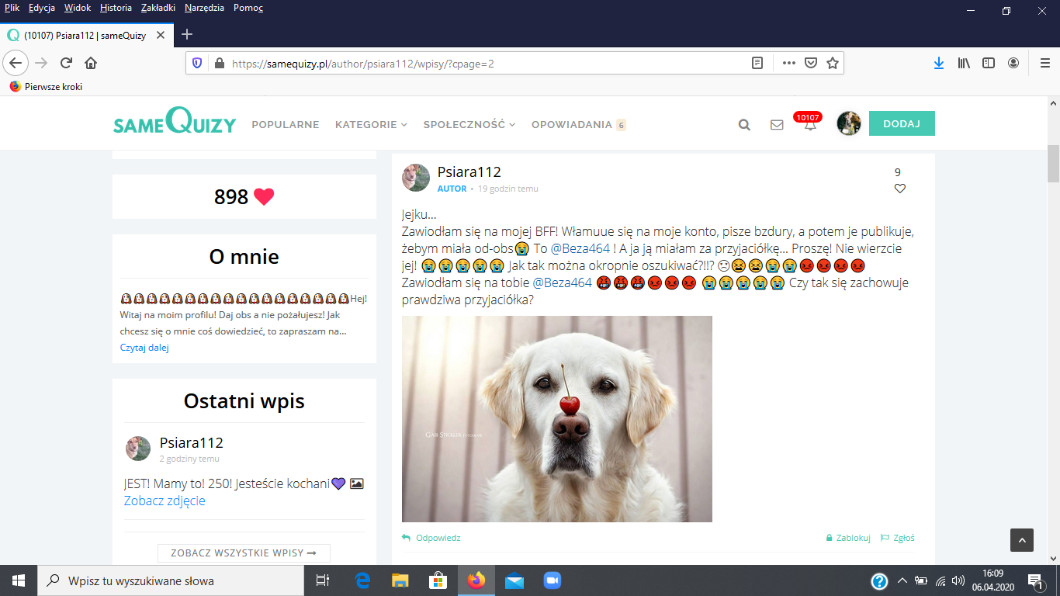Expand the Kategorie dropdown menu
This screenshot has height=596, width=1060.
(x=371, y=125)
